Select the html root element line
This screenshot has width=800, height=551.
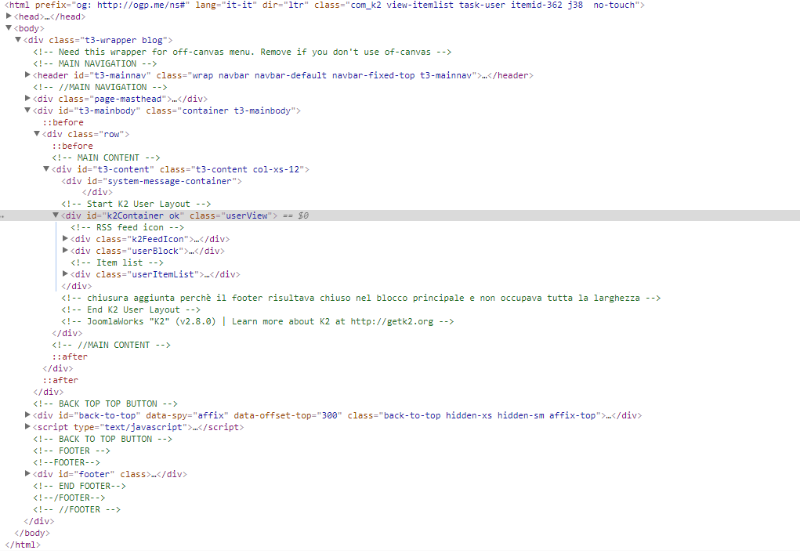coord(324,5)
